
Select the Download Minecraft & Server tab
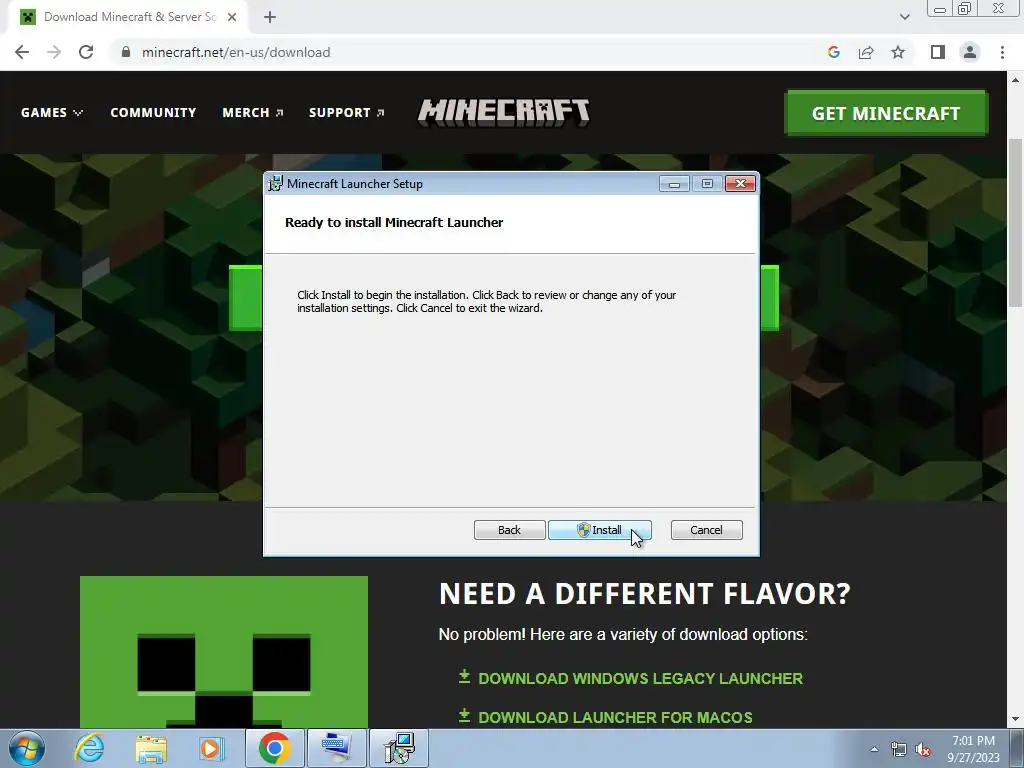(x=127, y=17)
